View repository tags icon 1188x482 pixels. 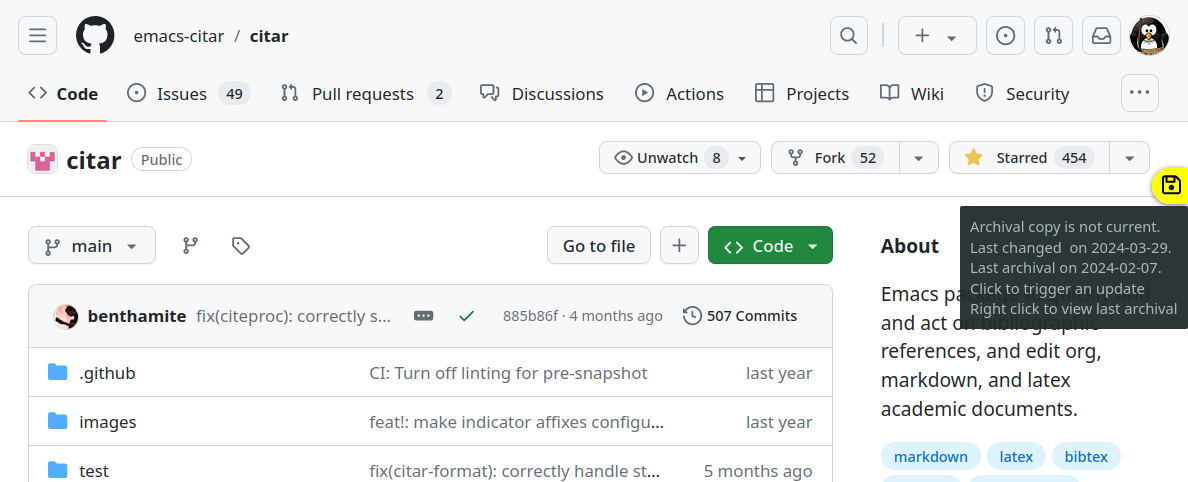[240, 246]
